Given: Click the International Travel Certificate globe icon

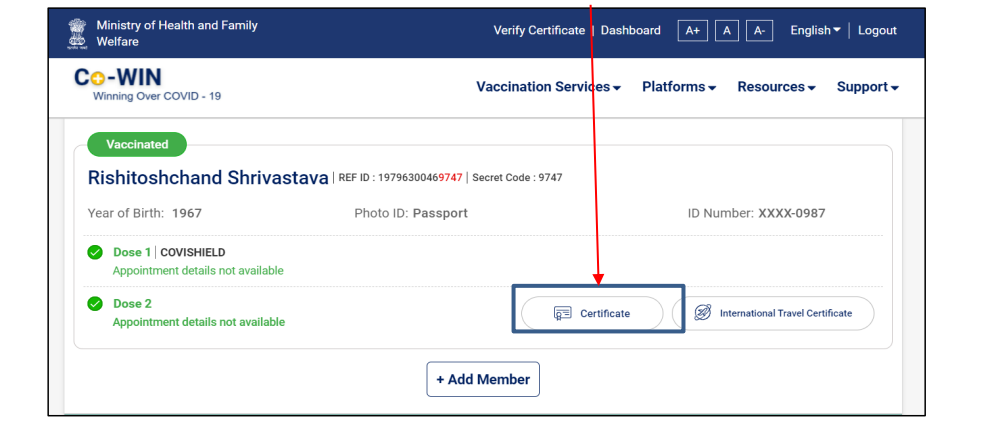Looking at the screenshot, I should pos(703,313).
